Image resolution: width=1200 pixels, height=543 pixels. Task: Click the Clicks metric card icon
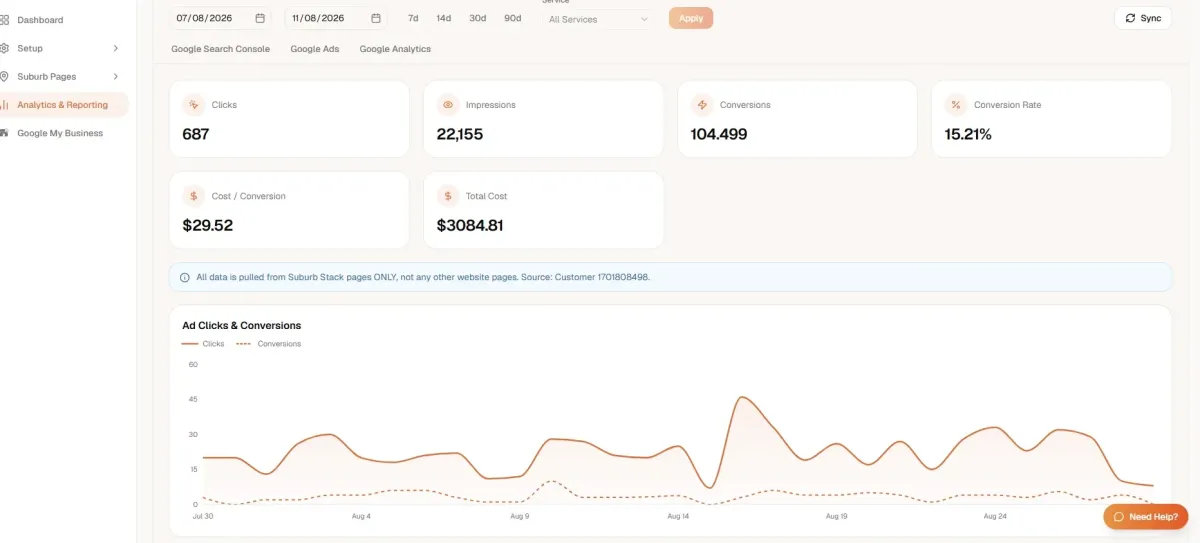pos(194,105)
